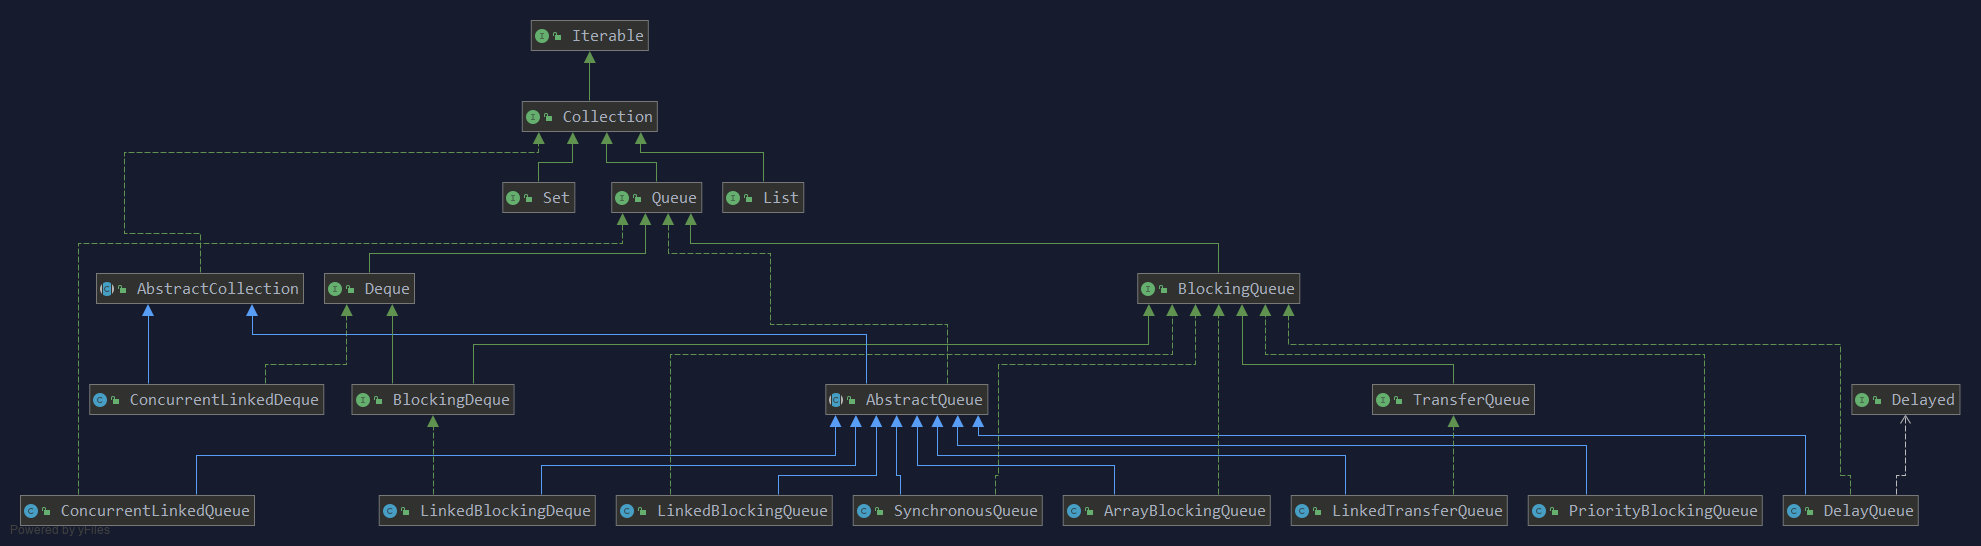Select the Delayed interface name
This screenshot has width=1981, height=546.
1923,400
